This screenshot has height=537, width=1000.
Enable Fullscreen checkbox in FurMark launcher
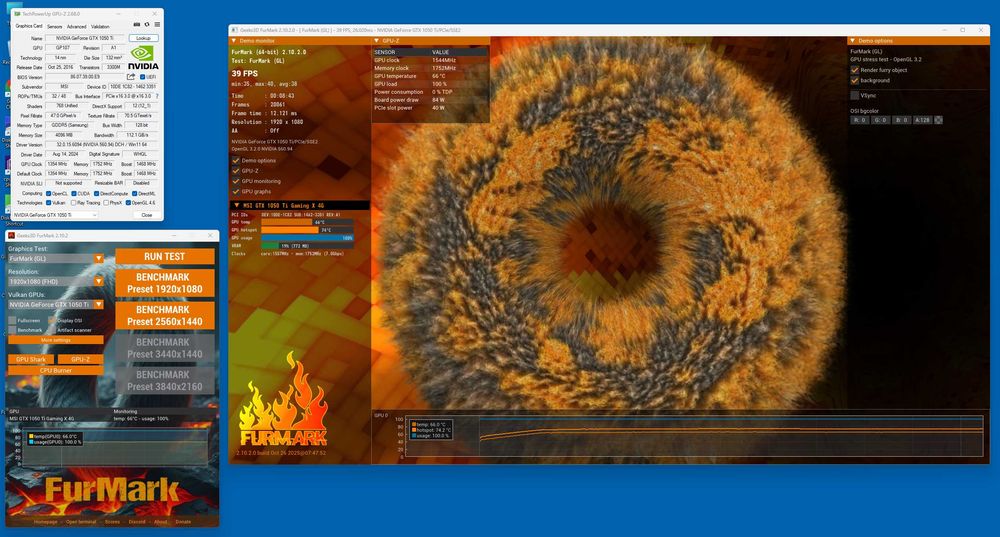pyautogui.click(x=12, y=320)
